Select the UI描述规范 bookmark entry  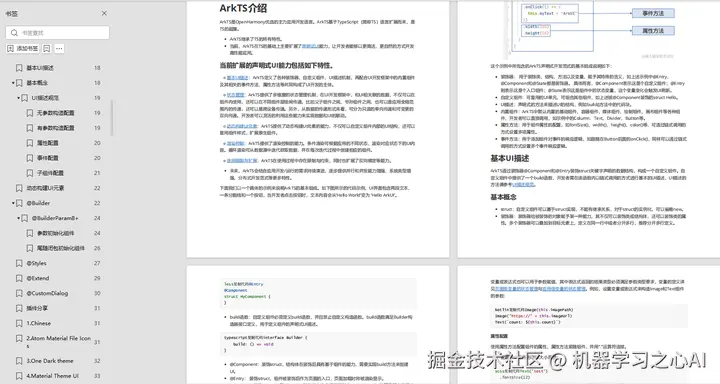point(45,98)
